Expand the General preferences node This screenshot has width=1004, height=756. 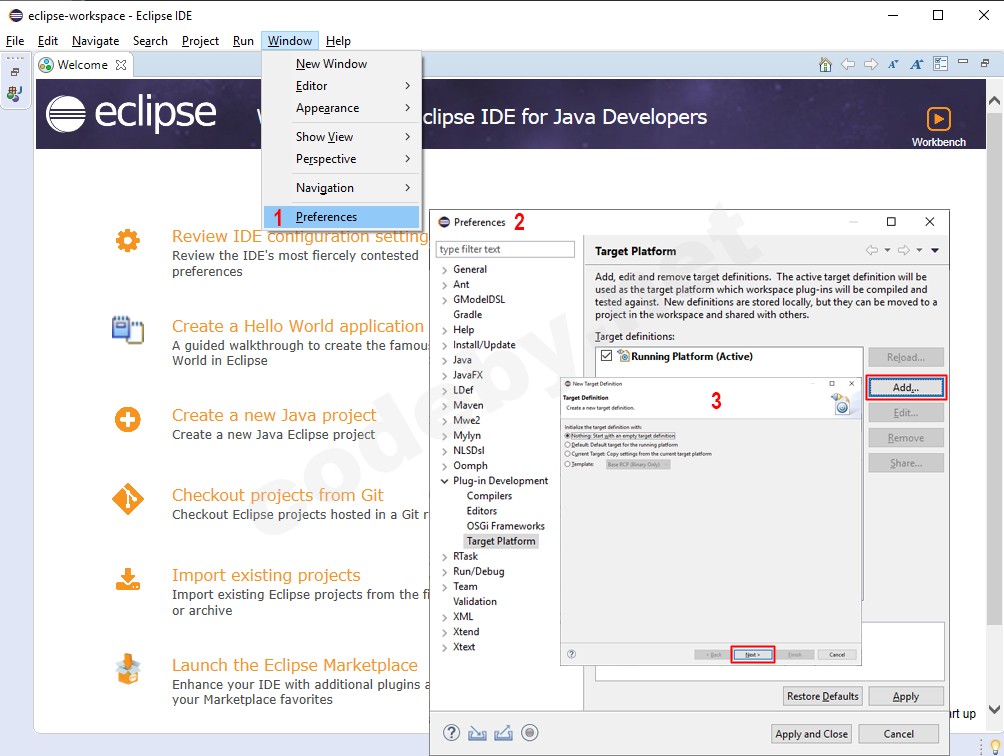(x=444, y=269)
